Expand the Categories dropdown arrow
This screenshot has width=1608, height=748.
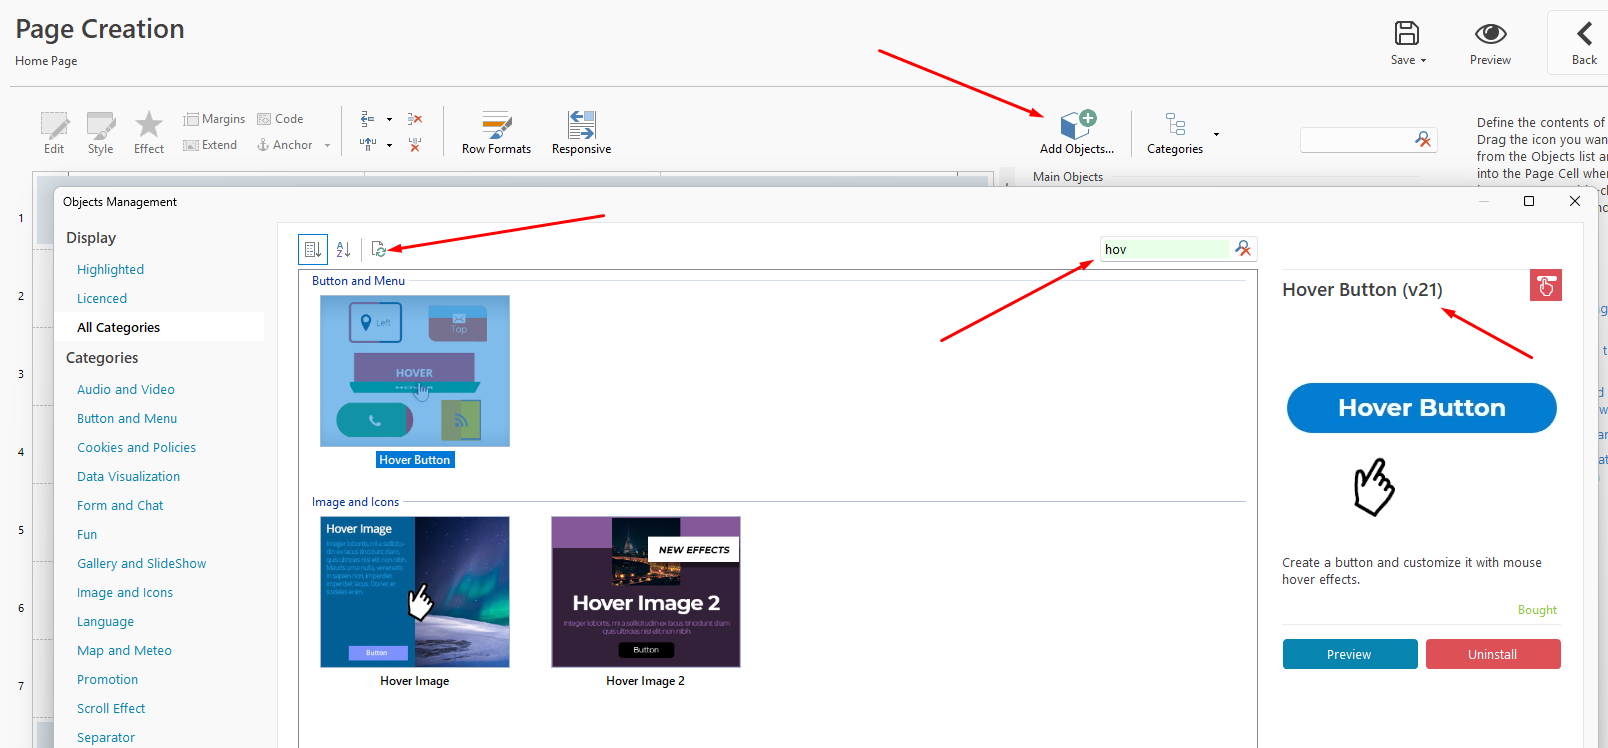(x=1216, y=134)
